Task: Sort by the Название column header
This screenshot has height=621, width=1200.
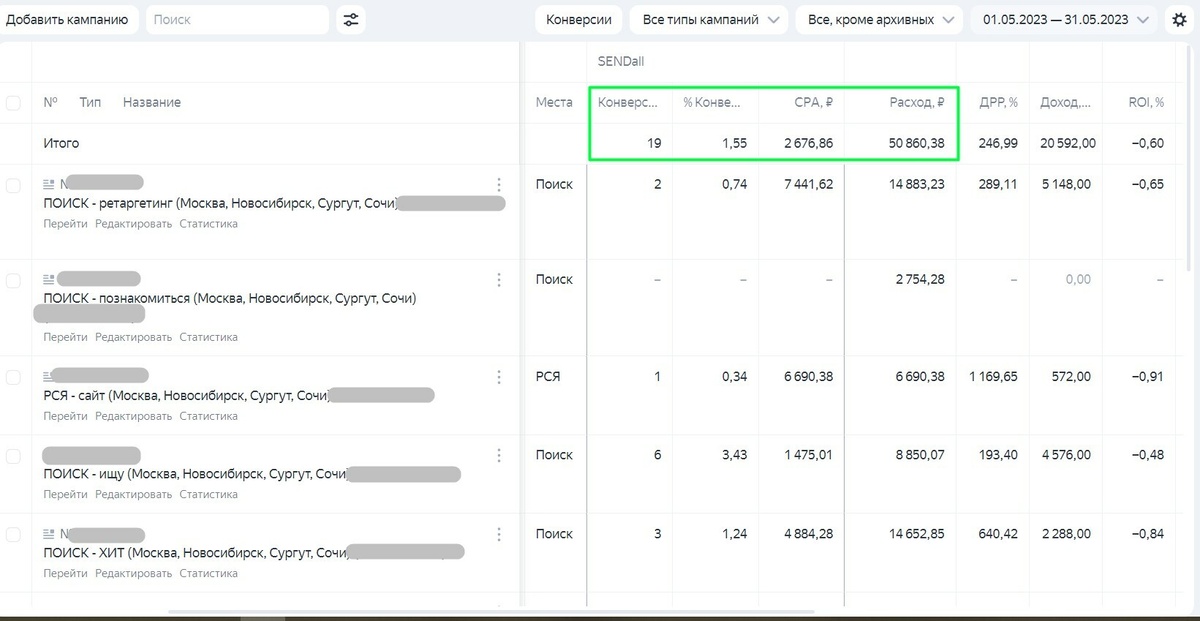Action: [x=152, y=102]
